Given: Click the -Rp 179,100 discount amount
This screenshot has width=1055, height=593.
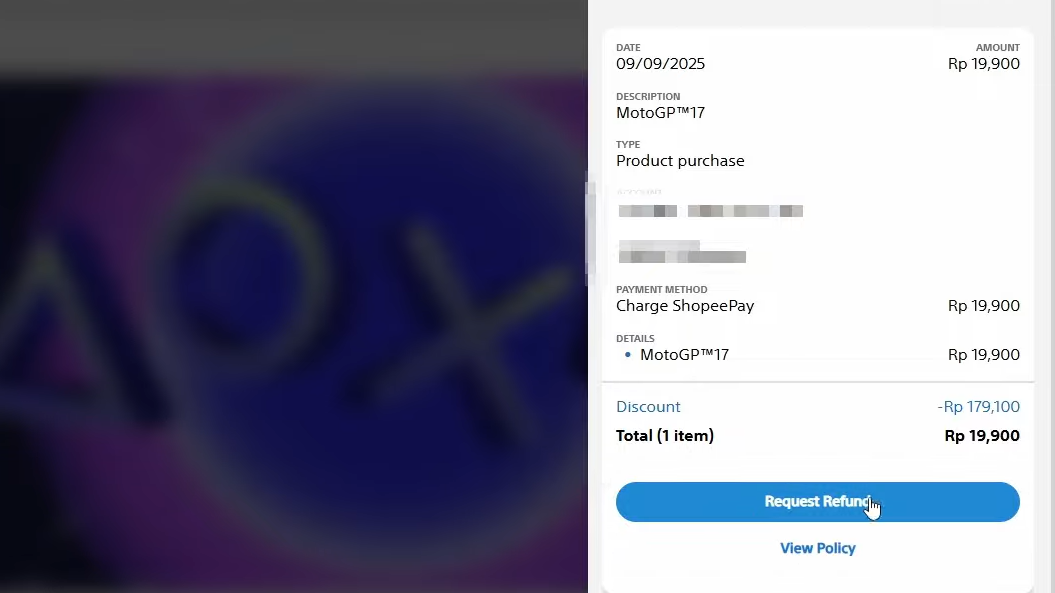Looking at the screenshot, I should coord(978,407).
